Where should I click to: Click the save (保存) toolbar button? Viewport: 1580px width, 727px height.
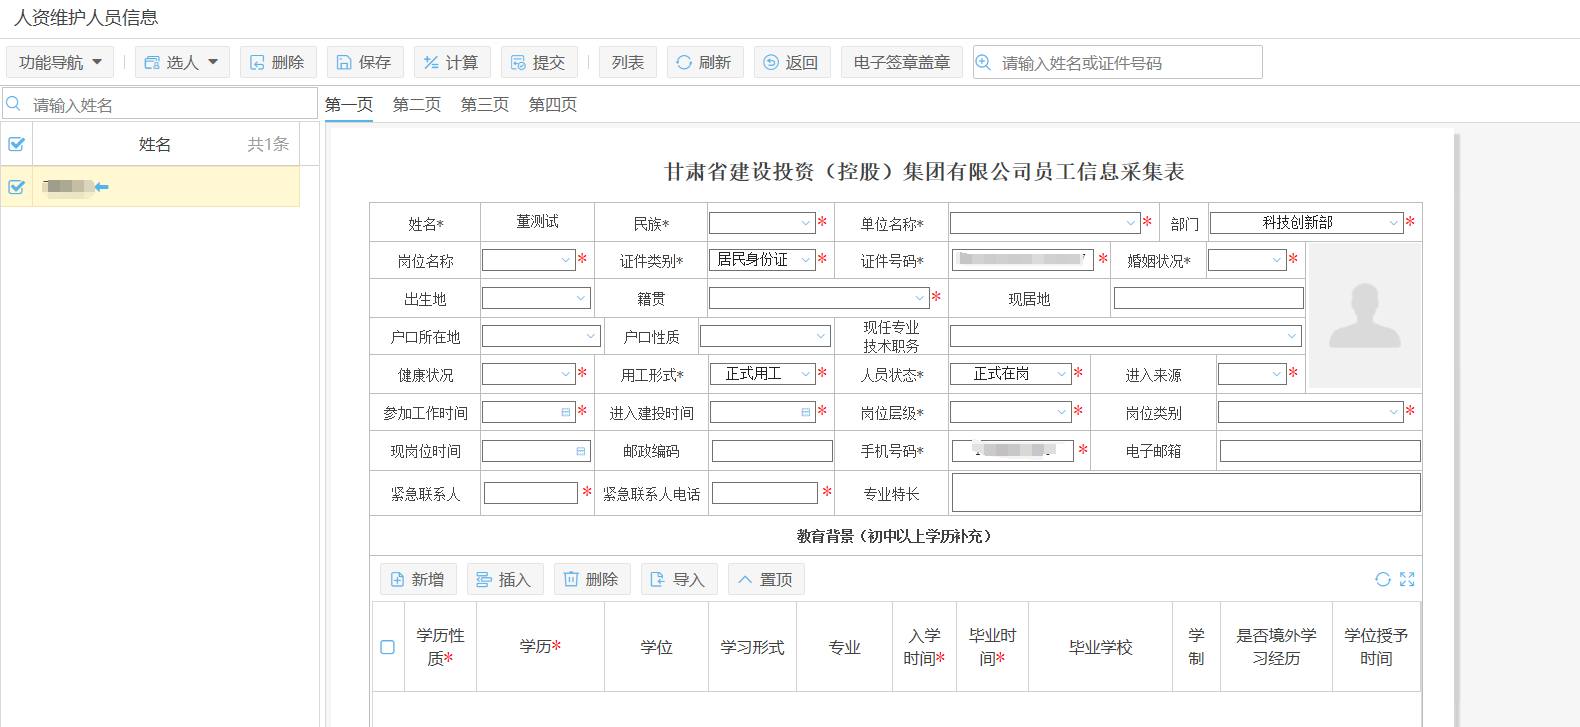(x=365, y=62)
